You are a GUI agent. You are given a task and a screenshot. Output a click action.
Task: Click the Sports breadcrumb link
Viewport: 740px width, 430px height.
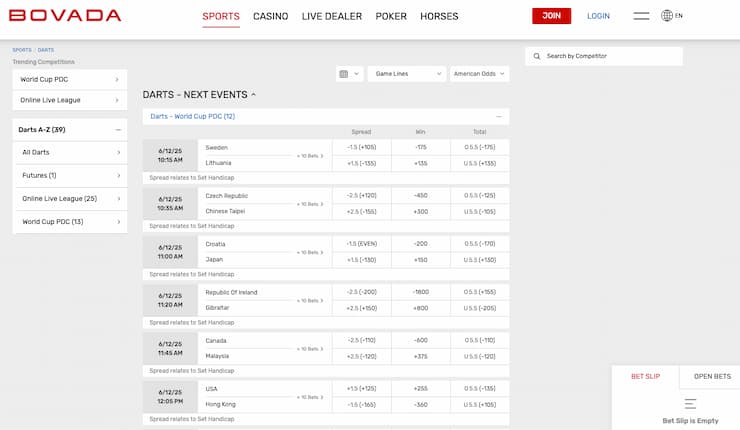22,50
